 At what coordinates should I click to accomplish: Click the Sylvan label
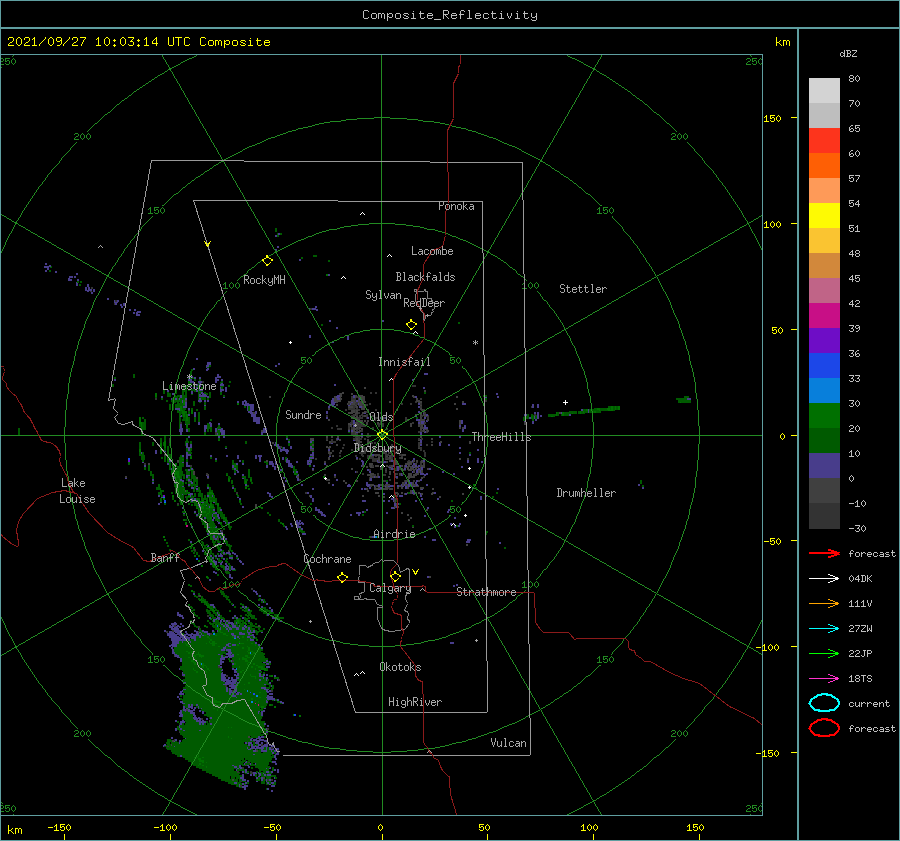pos(383,295)
